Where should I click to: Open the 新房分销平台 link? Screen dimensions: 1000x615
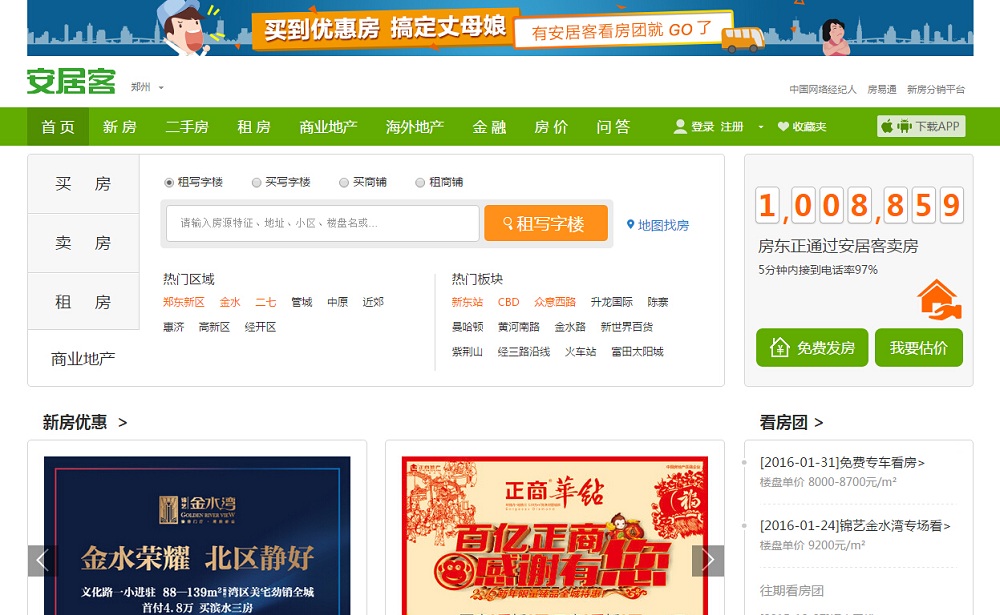pos(936,89)
